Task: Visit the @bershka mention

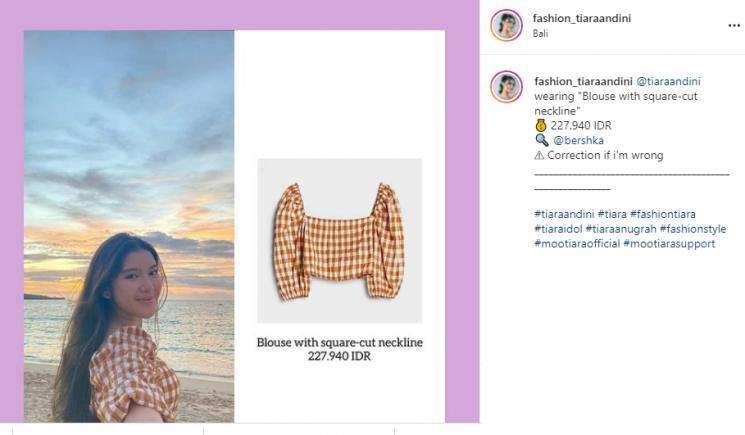Action: click(578, 140)
